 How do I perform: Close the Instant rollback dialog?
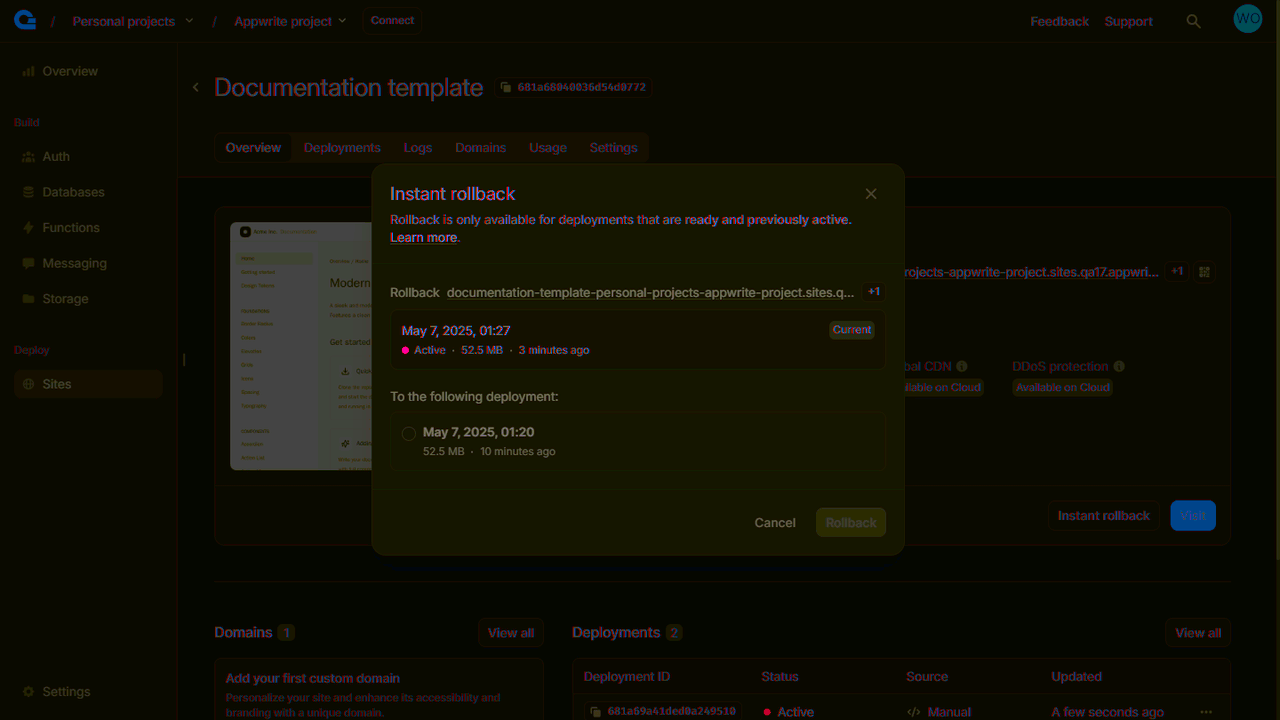[871, 194]
